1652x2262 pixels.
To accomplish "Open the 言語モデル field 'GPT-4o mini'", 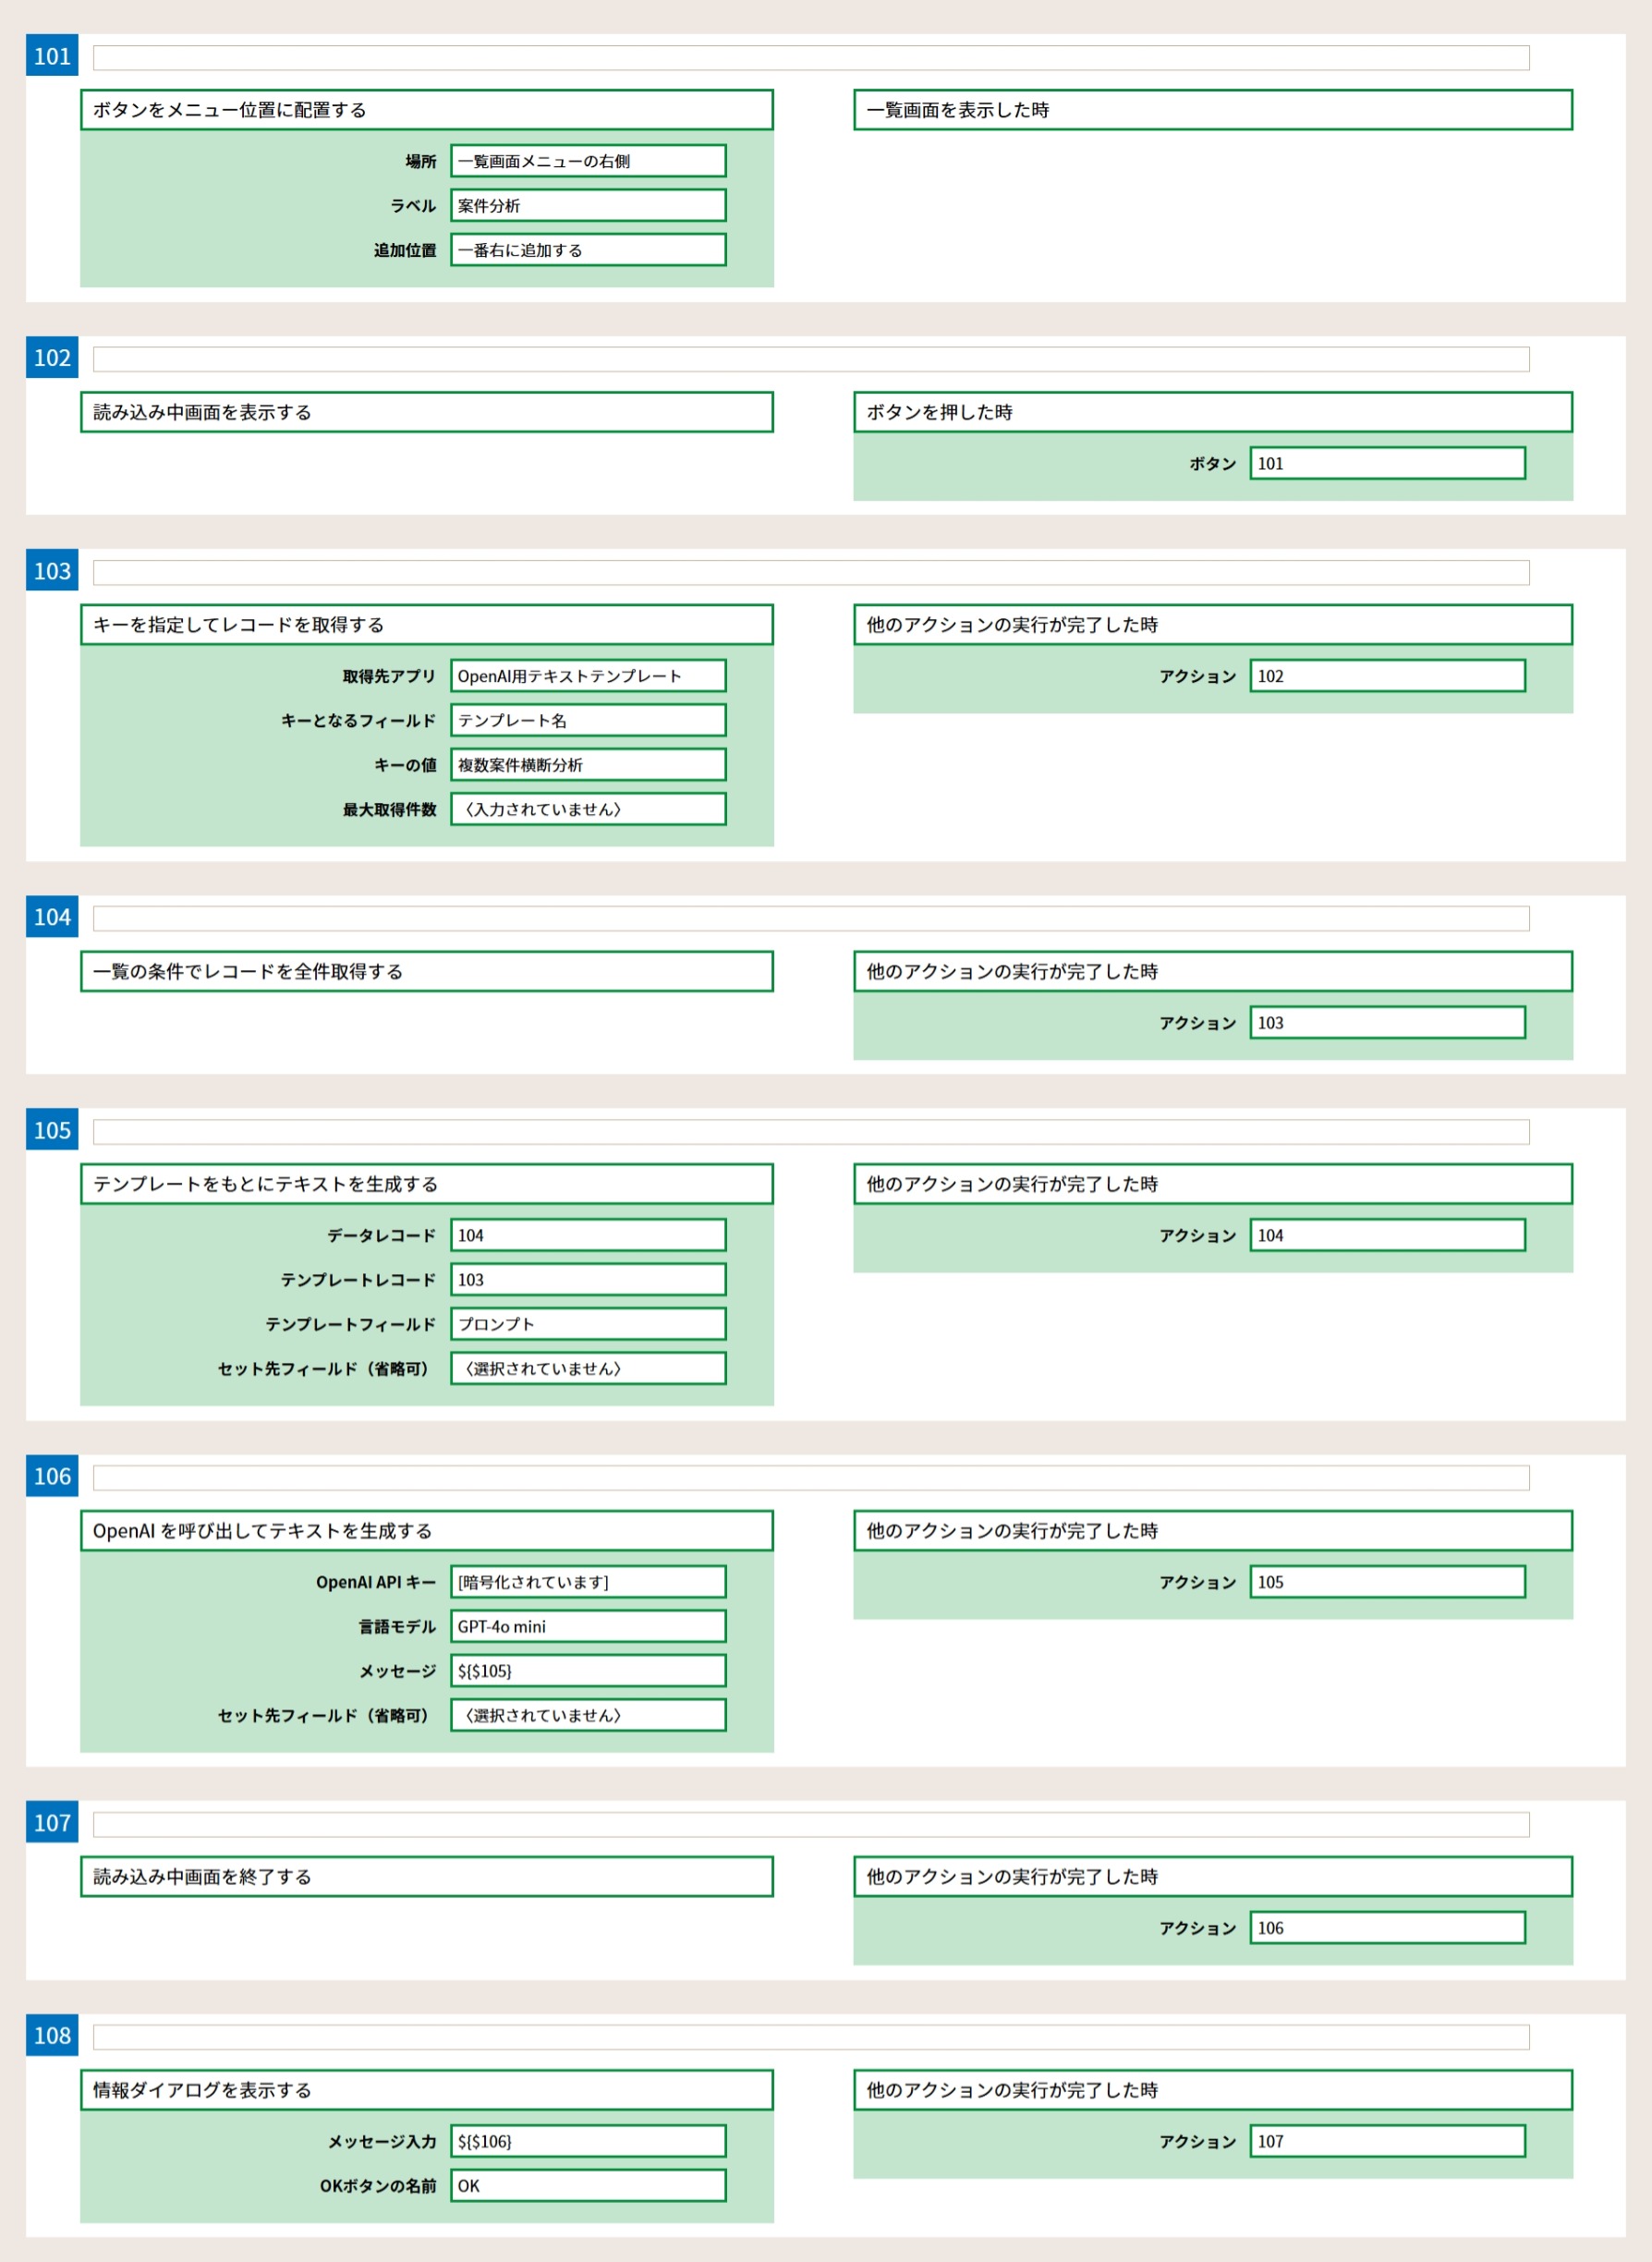I will pos(587,1626).
